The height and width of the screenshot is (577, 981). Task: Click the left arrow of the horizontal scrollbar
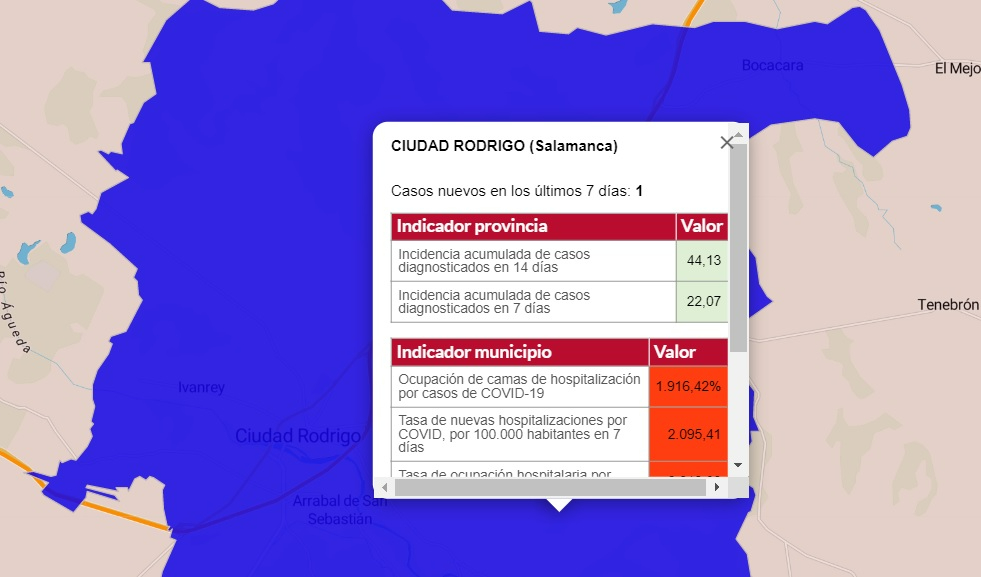point(384,488)
